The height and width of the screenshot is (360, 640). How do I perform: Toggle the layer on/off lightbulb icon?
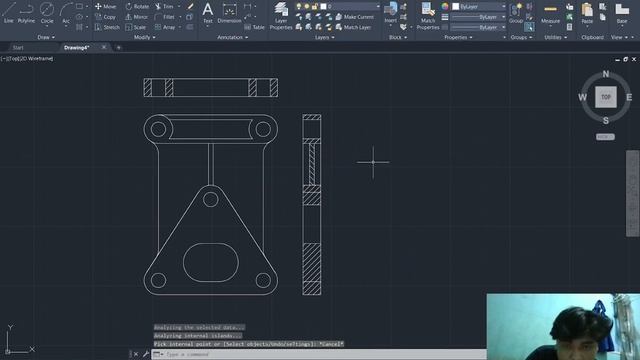point(299,7)
